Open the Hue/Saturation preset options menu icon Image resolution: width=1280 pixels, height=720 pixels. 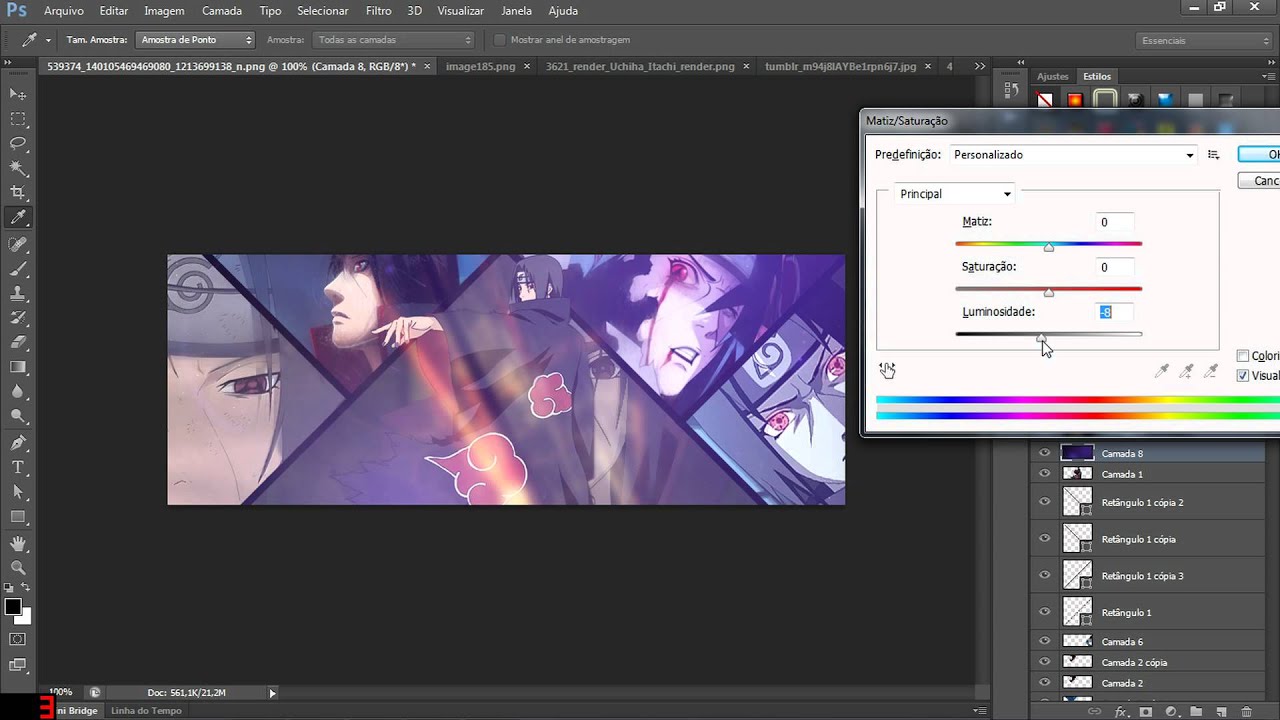point(1213,155)
